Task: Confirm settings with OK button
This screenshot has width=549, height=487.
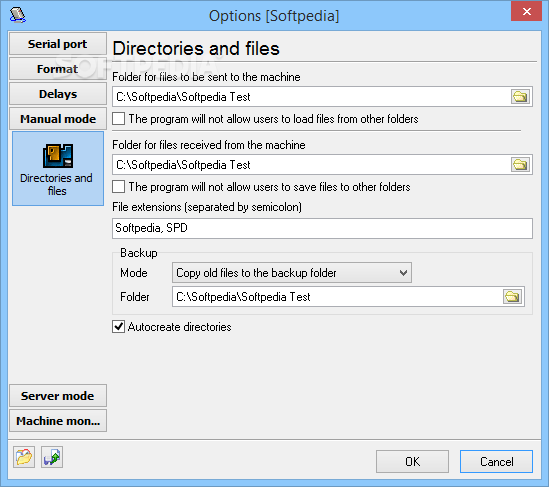Action: pyautogui.click(x=412, y=461)
